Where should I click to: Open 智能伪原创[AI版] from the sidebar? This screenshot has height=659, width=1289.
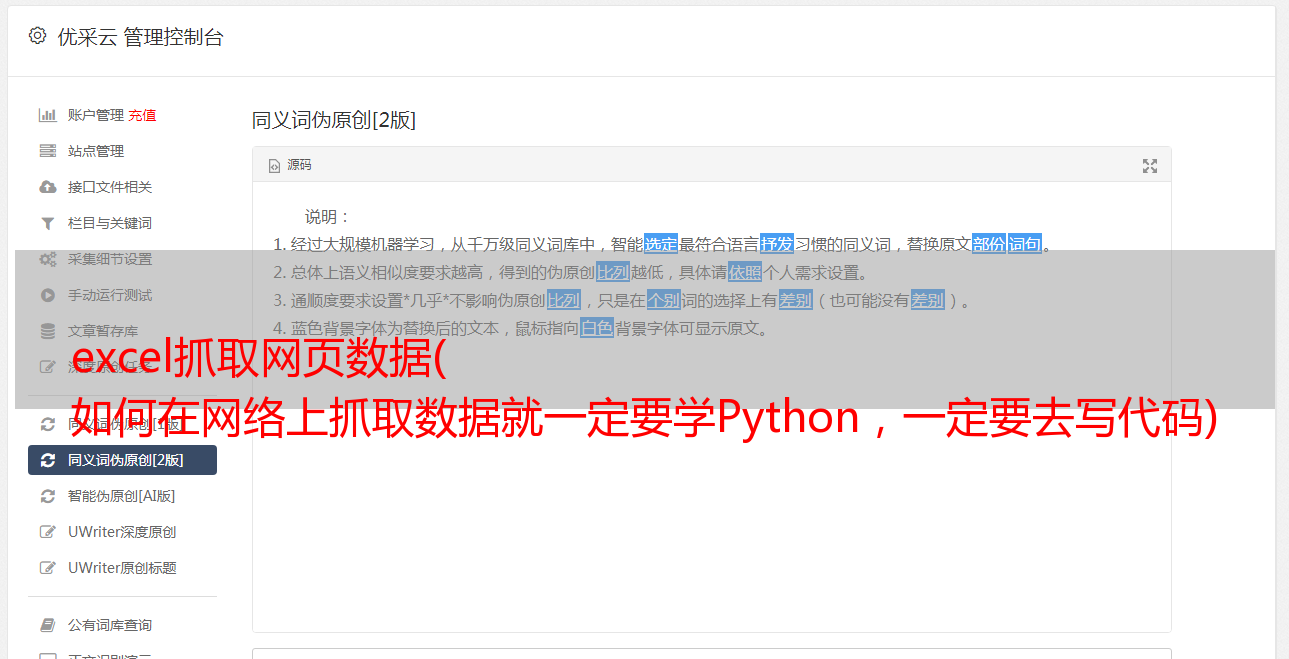(122, 496)
